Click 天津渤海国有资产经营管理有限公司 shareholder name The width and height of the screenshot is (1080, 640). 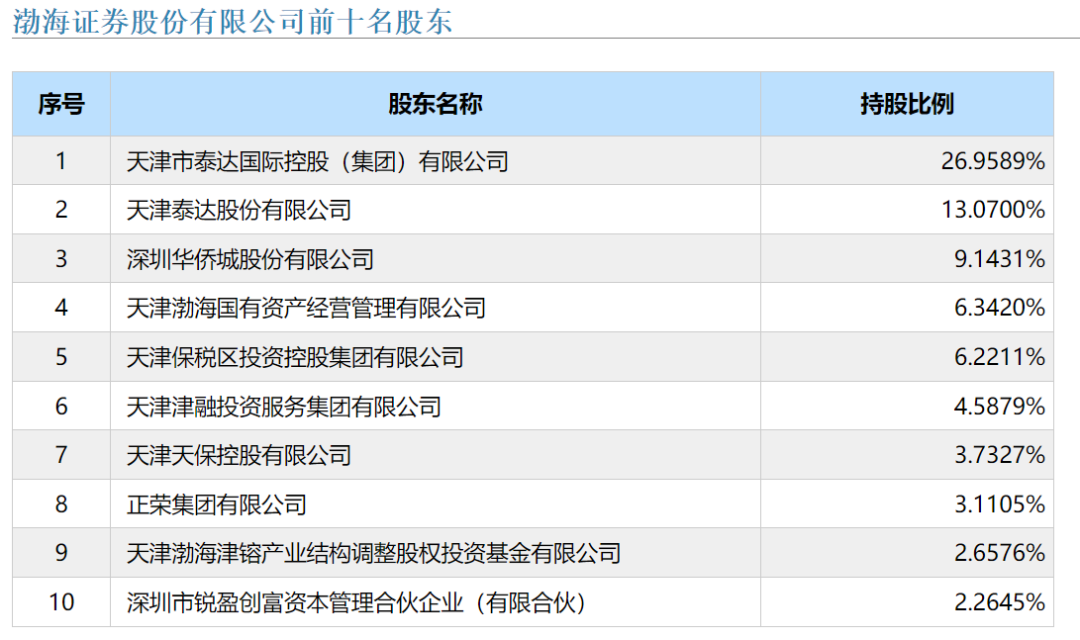(x=307, y=307)
